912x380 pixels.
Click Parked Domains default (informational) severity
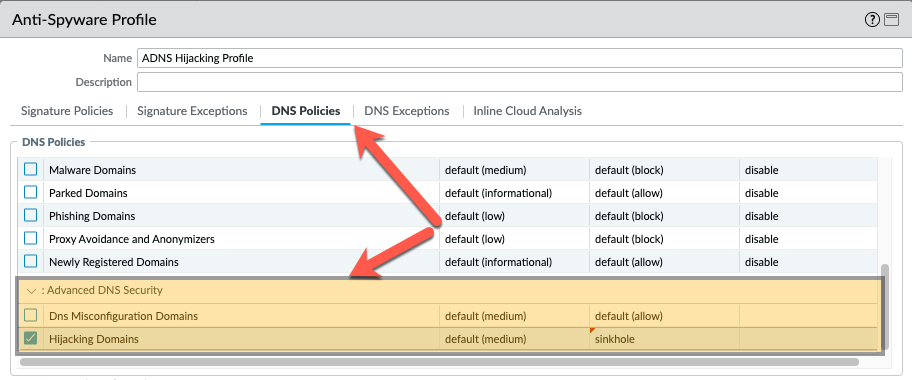pyautogui.click(x=514, y=193)
